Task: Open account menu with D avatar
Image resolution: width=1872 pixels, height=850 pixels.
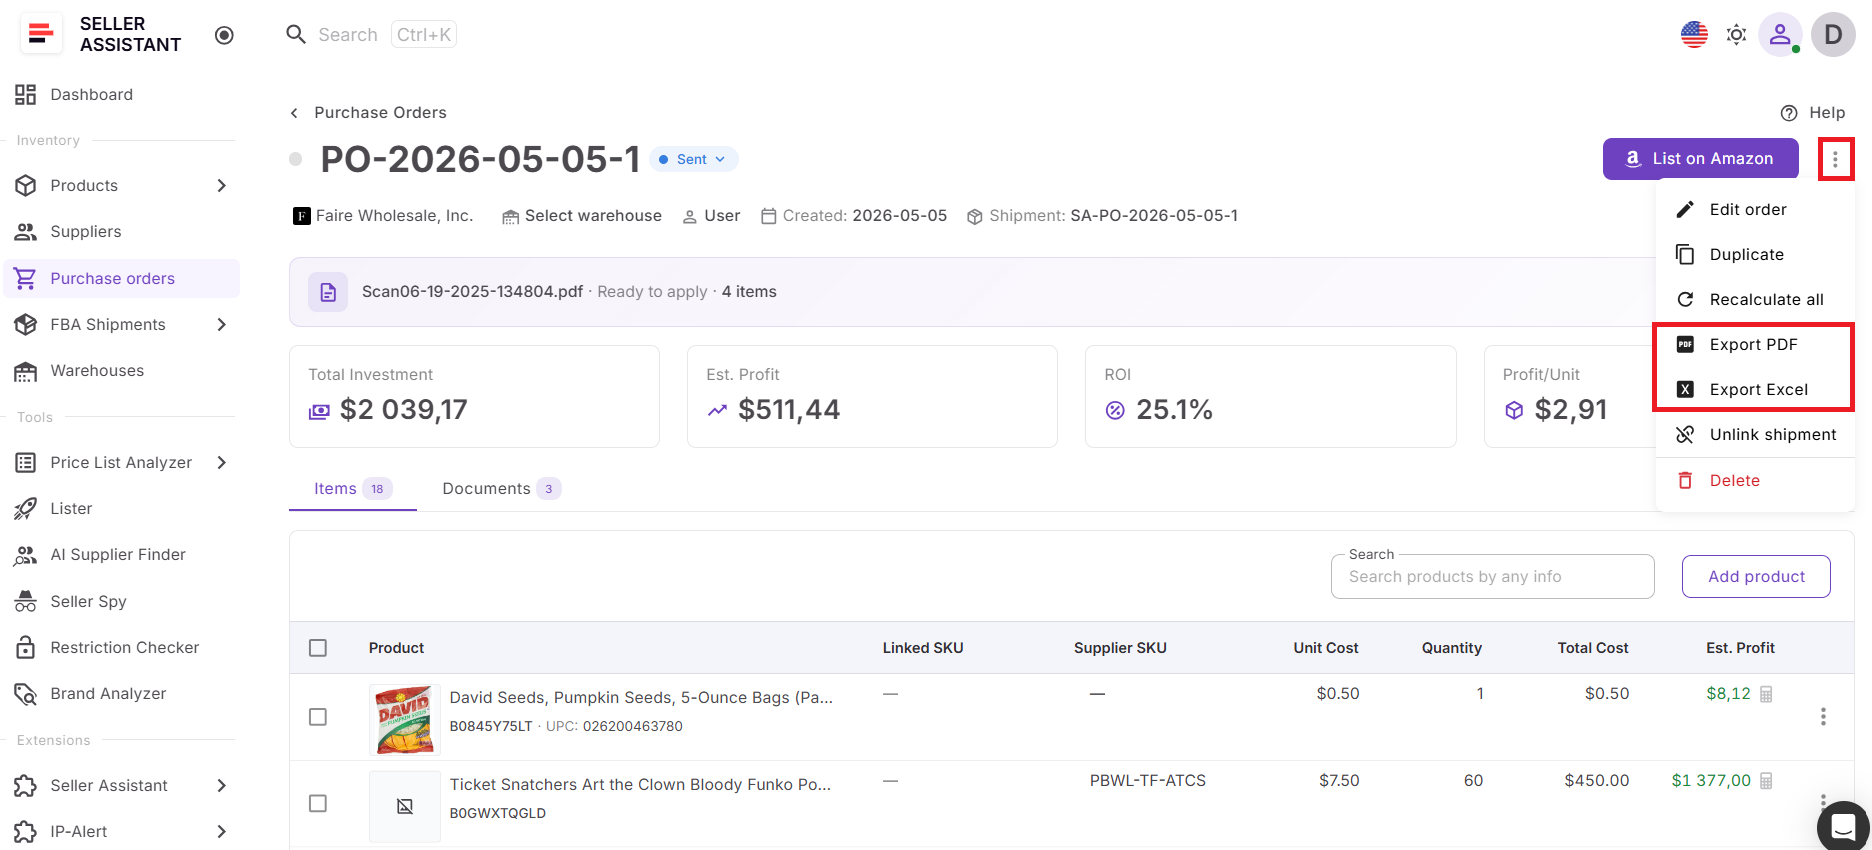Action: 1833,35
